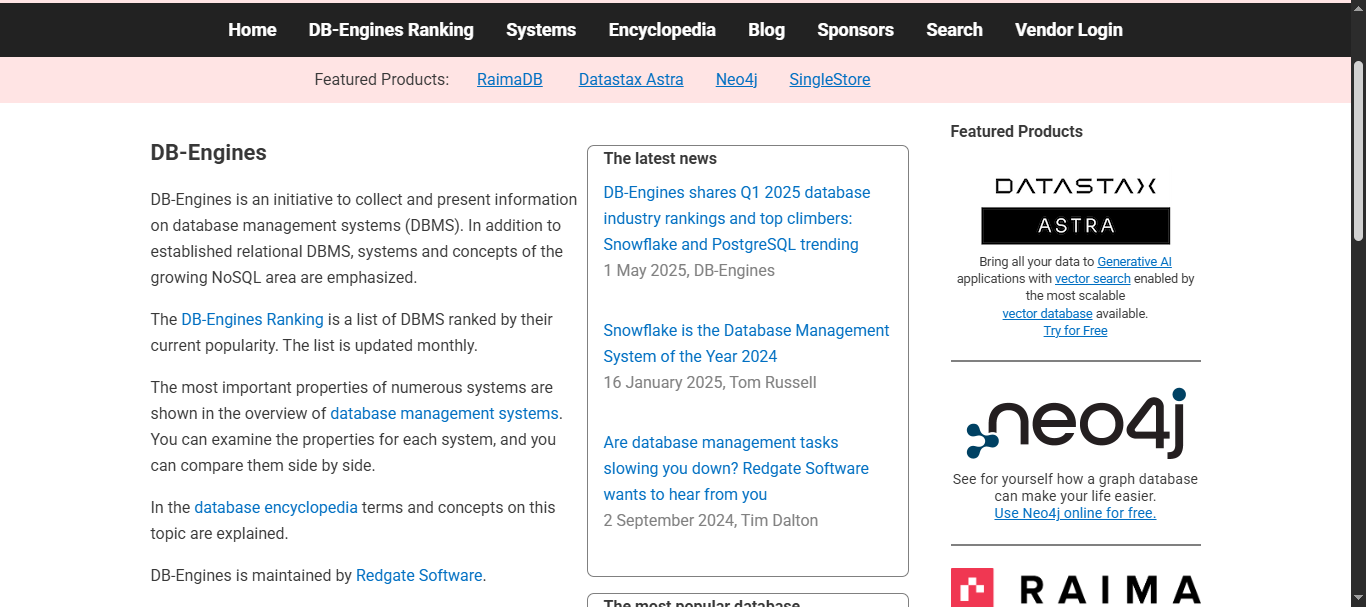Follow the database management systems link
This screenshot has width=1366, height=607.
tap(444, 414)
